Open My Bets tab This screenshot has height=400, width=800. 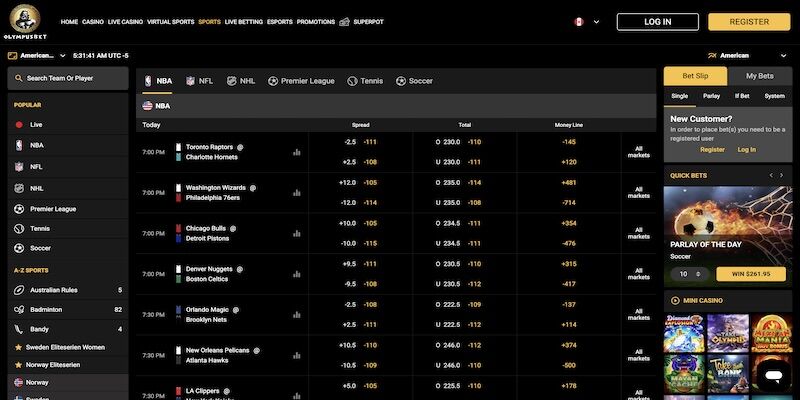coord(760,76)
